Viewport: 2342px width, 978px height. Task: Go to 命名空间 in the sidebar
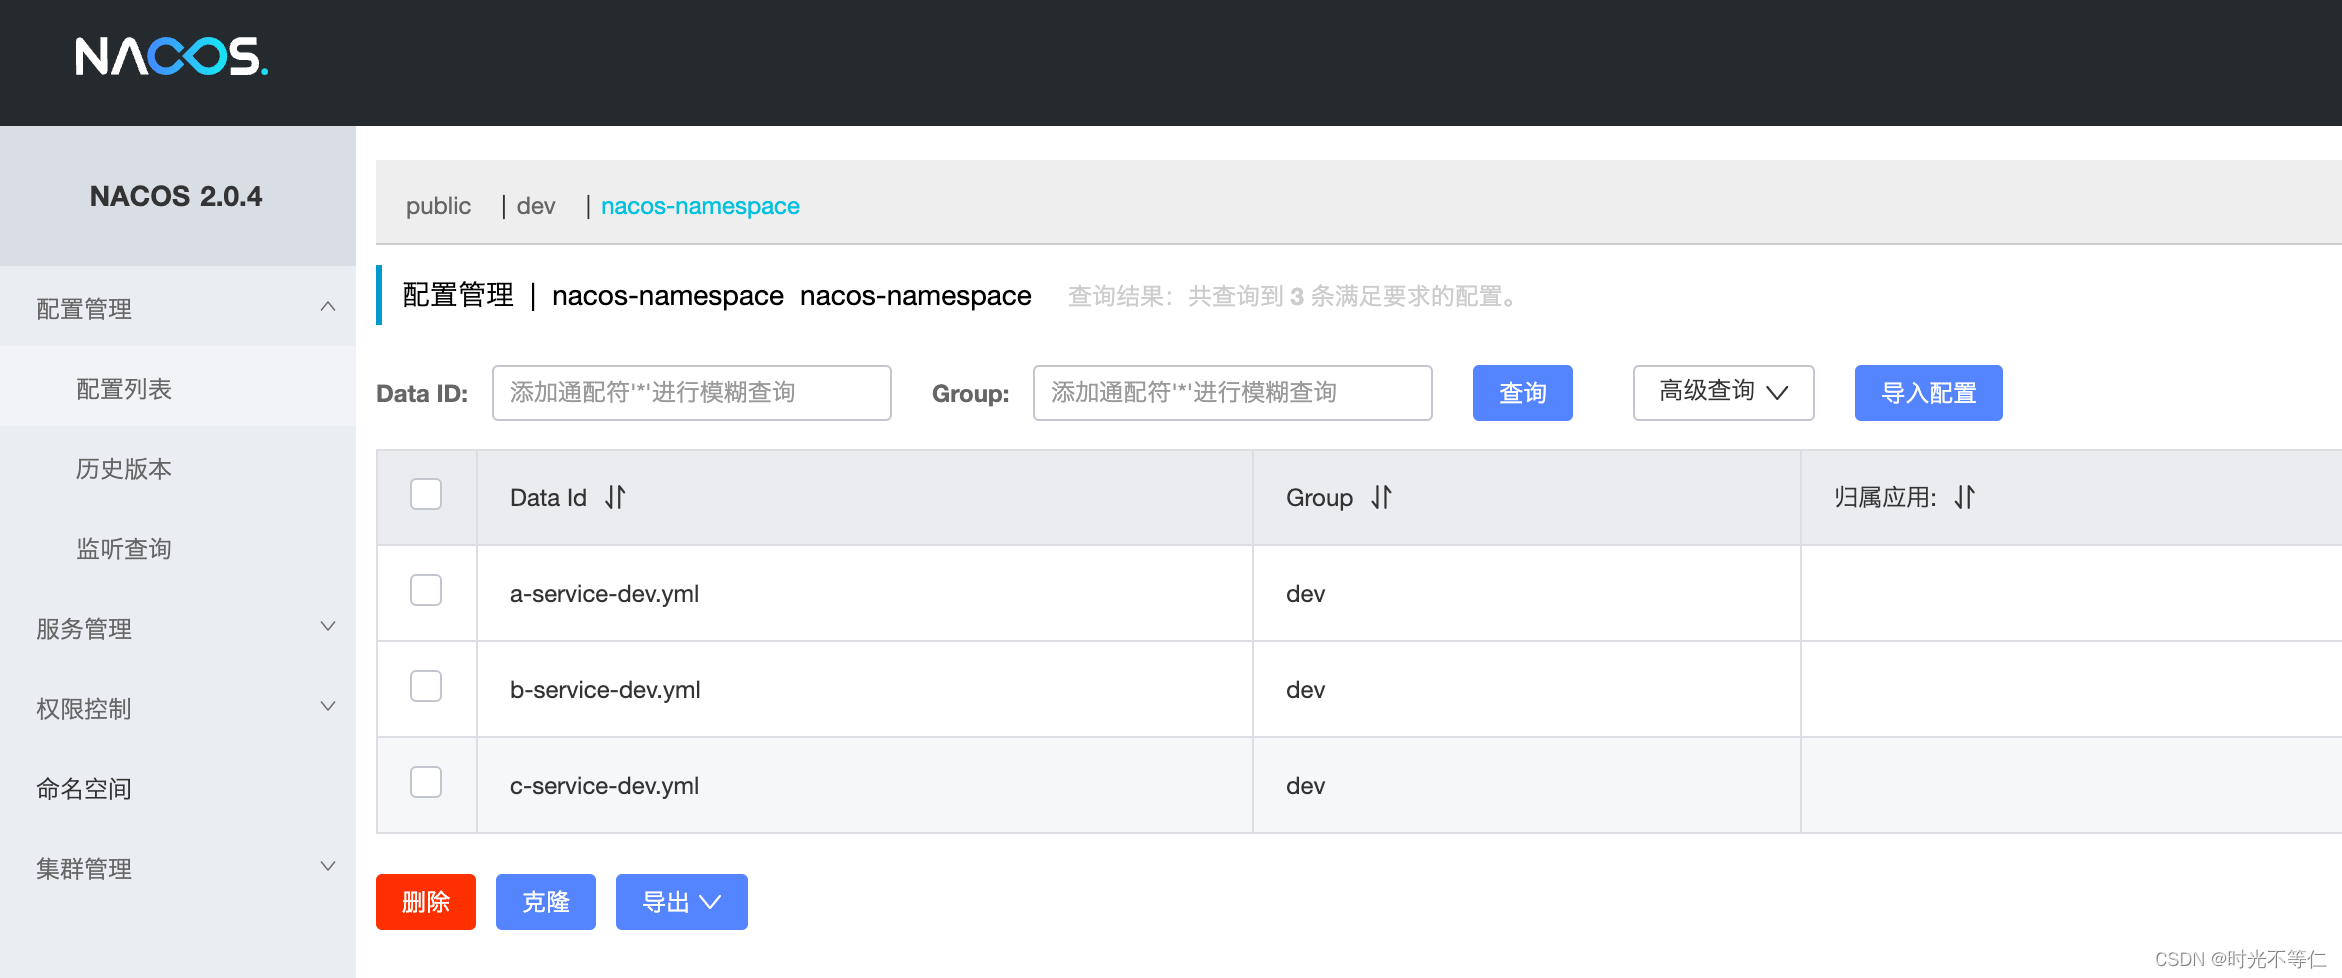pos(178,787)
